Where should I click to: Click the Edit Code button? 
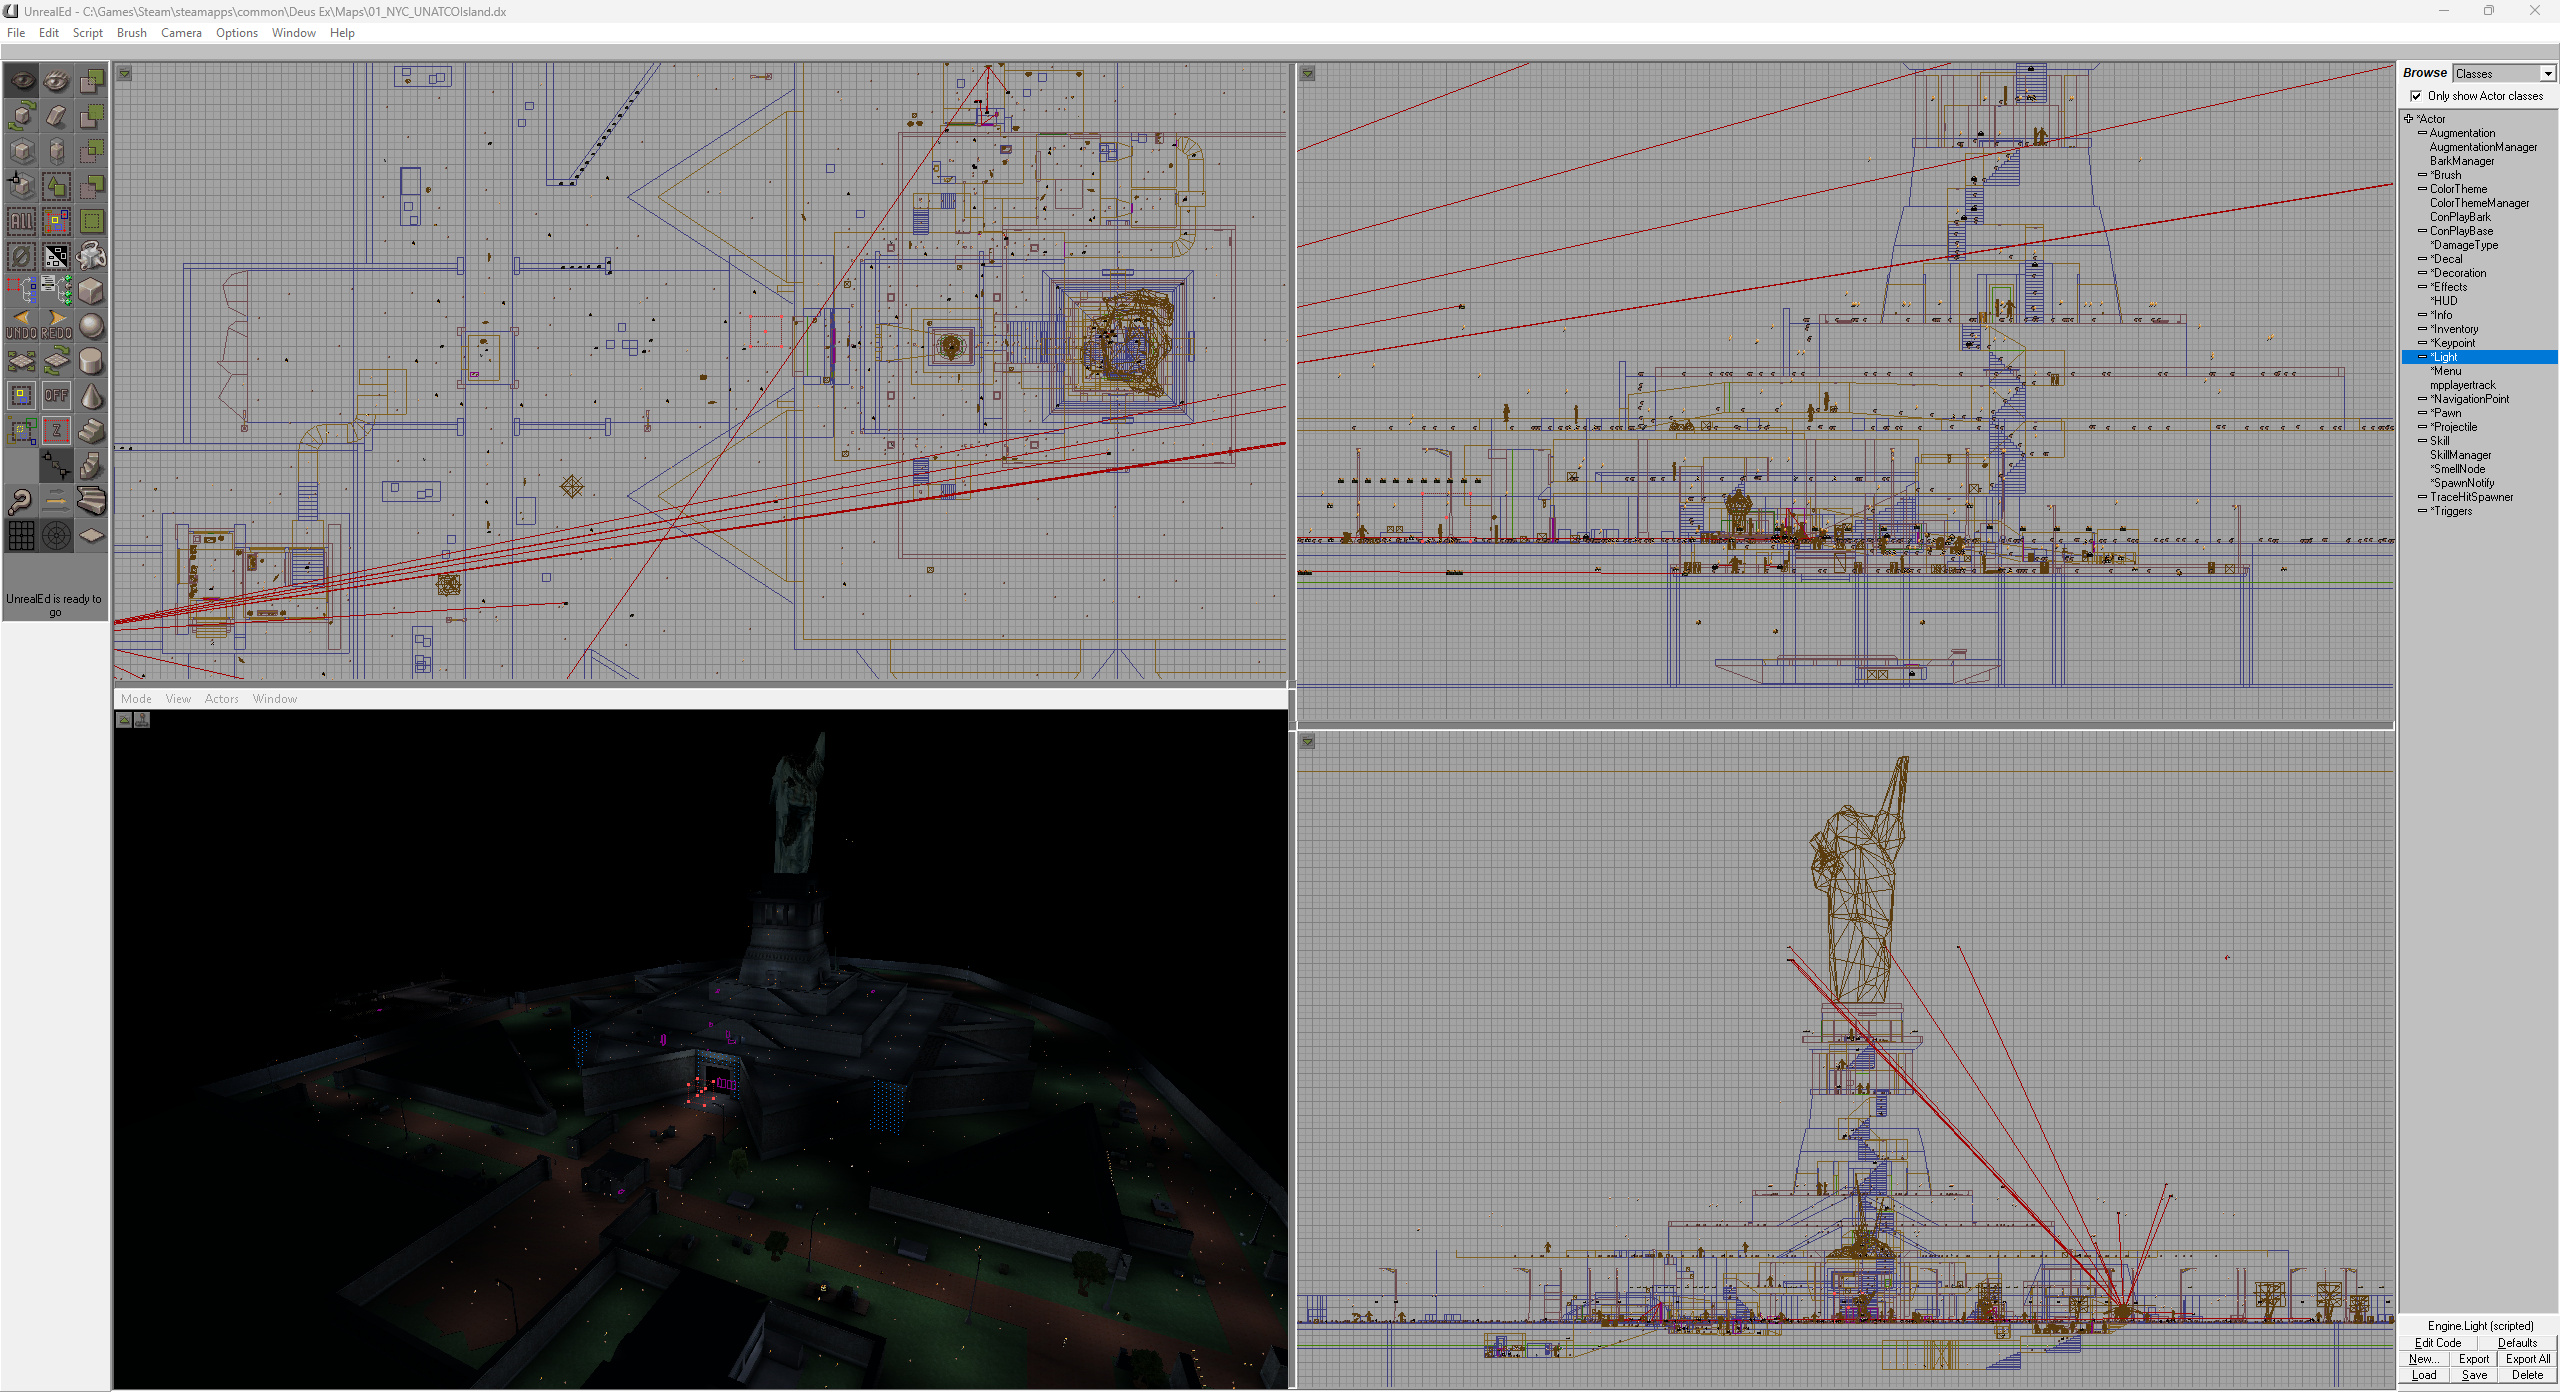2437,1343
